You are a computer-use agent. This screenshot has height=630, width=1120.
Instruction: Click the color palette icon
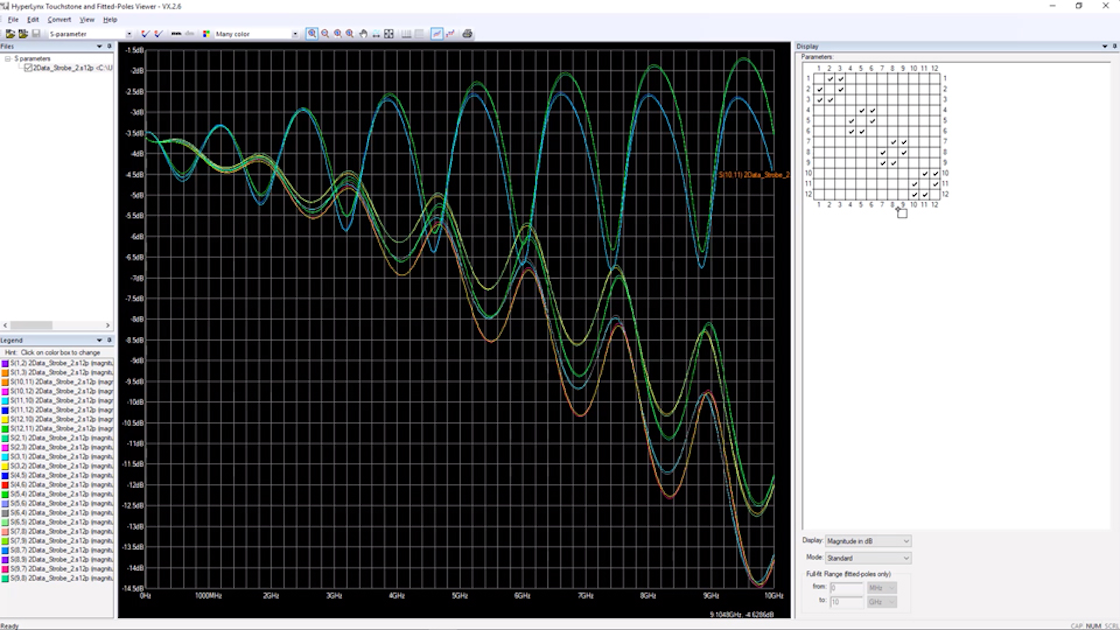tap(207, 34)
